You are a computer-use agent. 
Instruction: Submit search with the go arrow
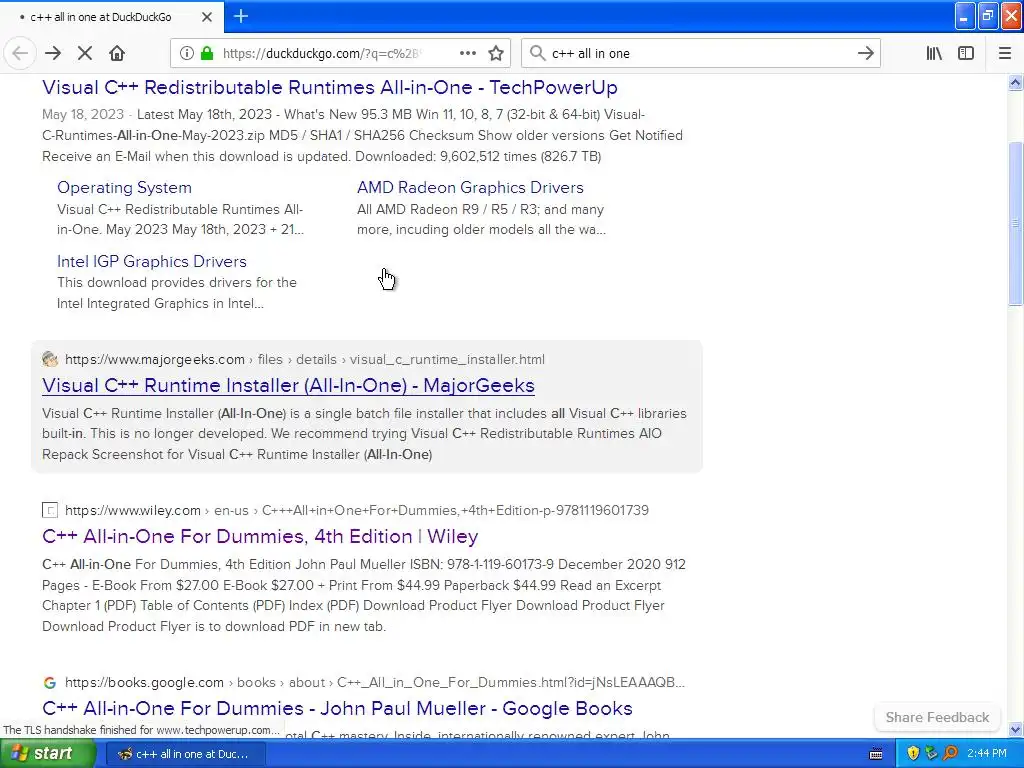865,54
